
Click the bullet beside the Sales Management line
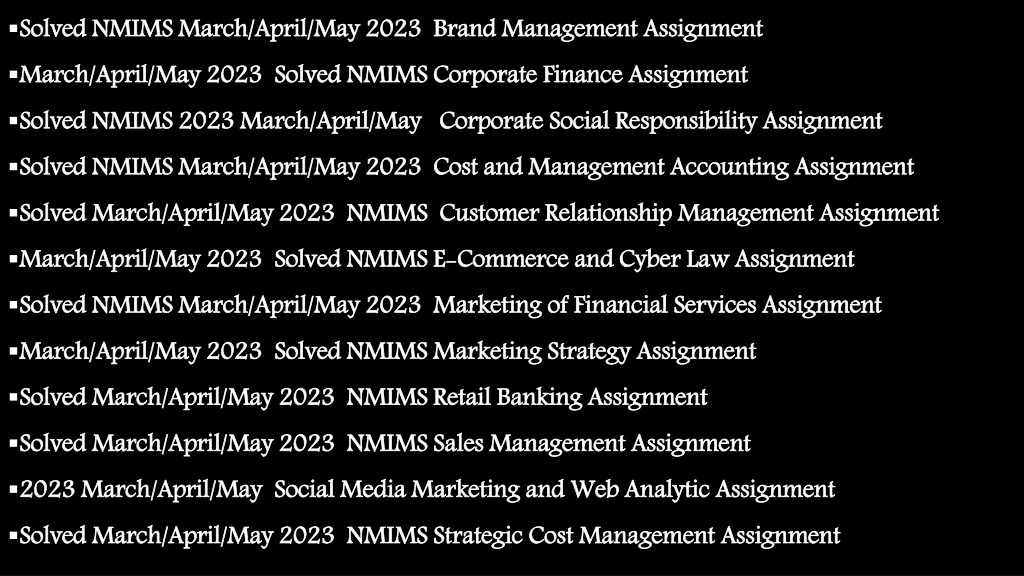point(13,444)
